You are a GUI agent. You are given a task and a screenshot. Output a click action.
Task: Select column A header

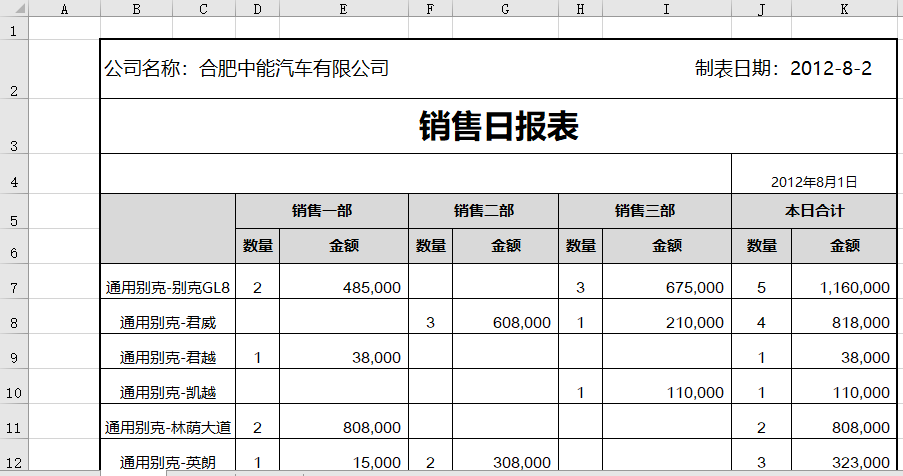64,8
